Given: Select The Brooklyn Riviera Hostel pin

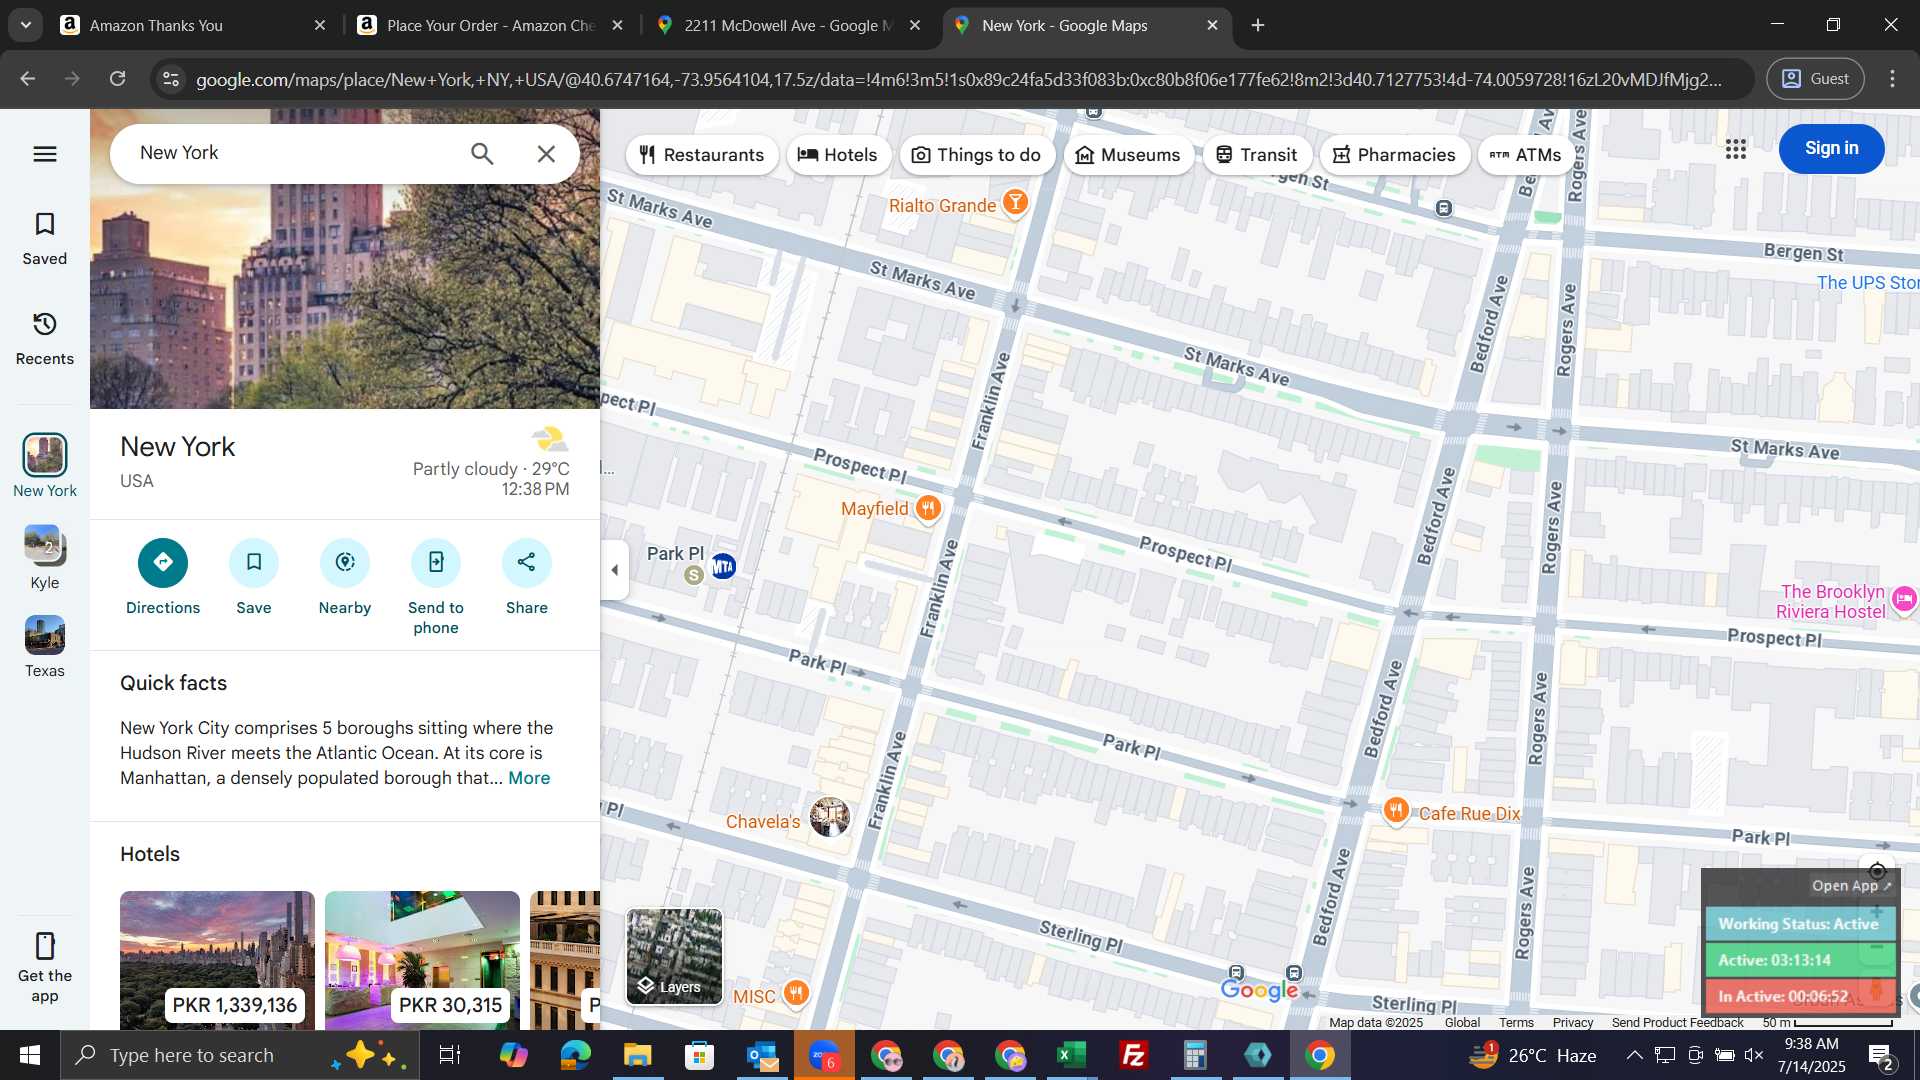Looking at the screenshot, I should [1904, 599].
